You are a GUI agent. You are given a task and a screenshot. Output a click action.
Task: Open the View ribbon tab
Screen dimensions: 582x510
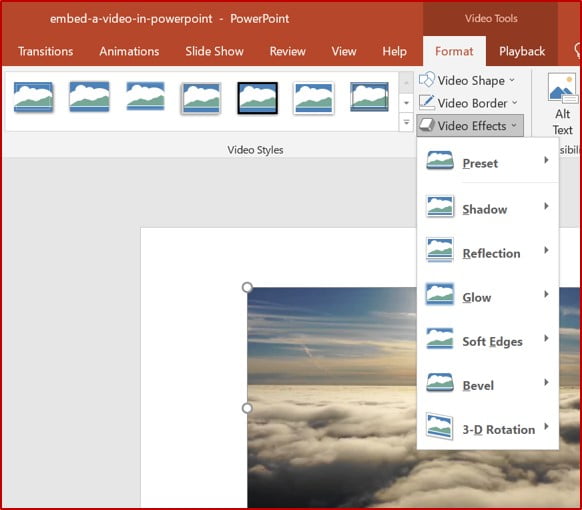(x=344, y=51)
